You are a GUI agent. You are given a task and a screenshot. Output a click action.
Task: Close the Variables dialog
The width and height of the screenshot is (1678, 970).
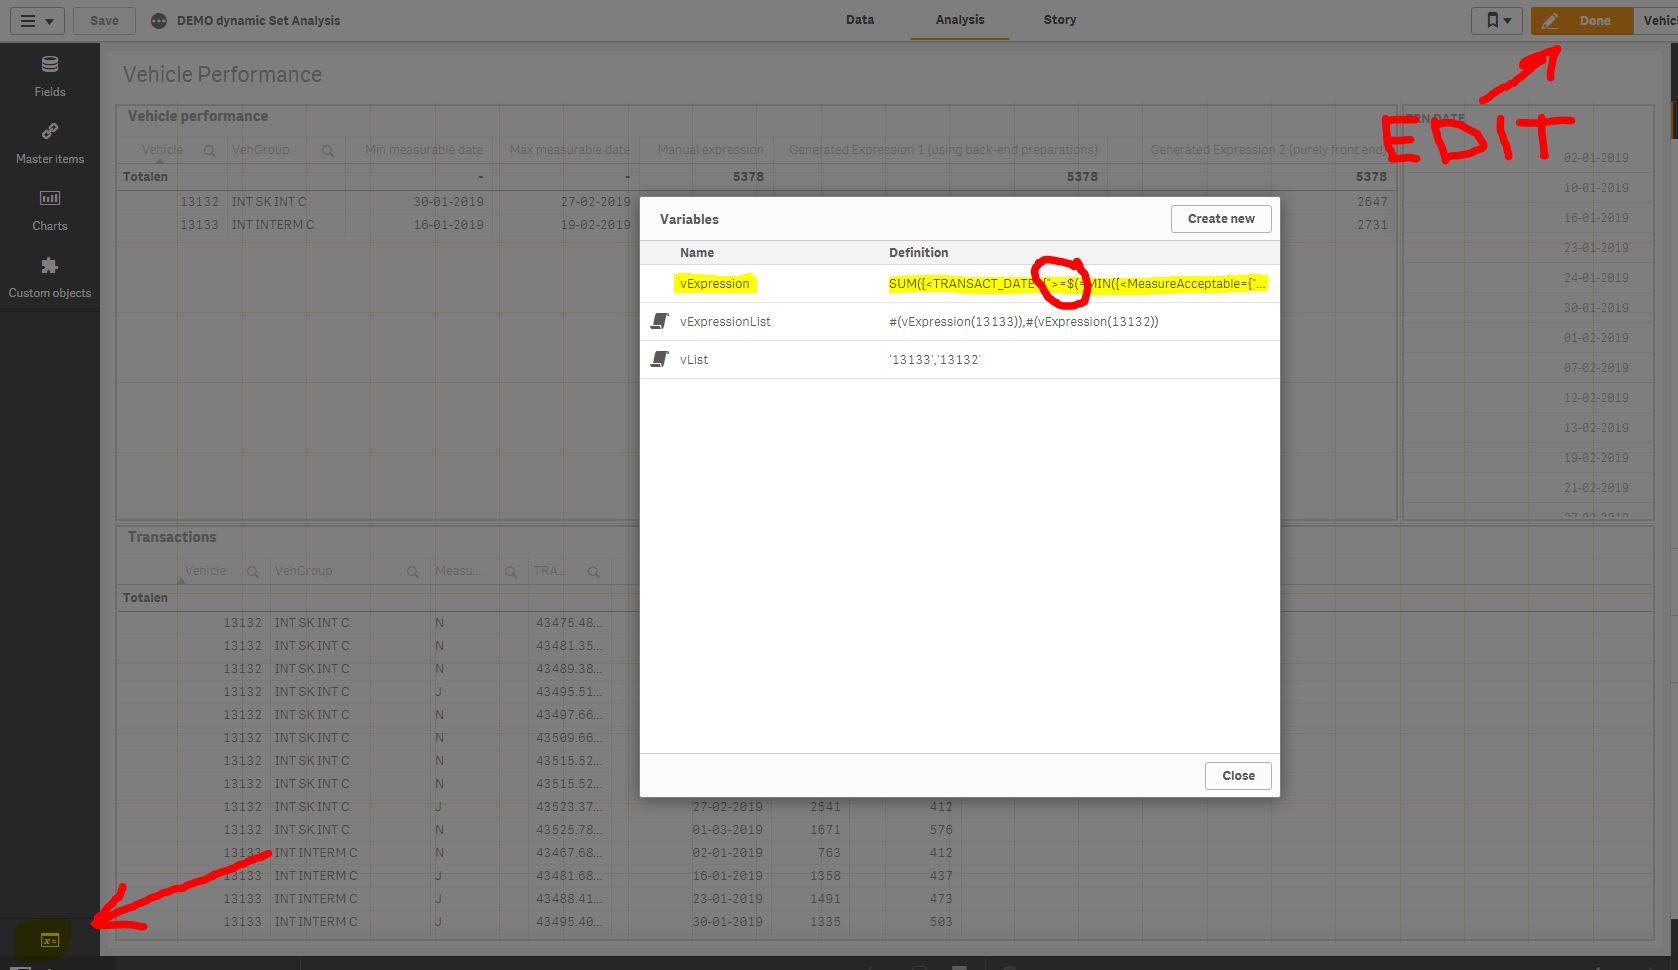pyautogui.click(x=1238, y=776)
